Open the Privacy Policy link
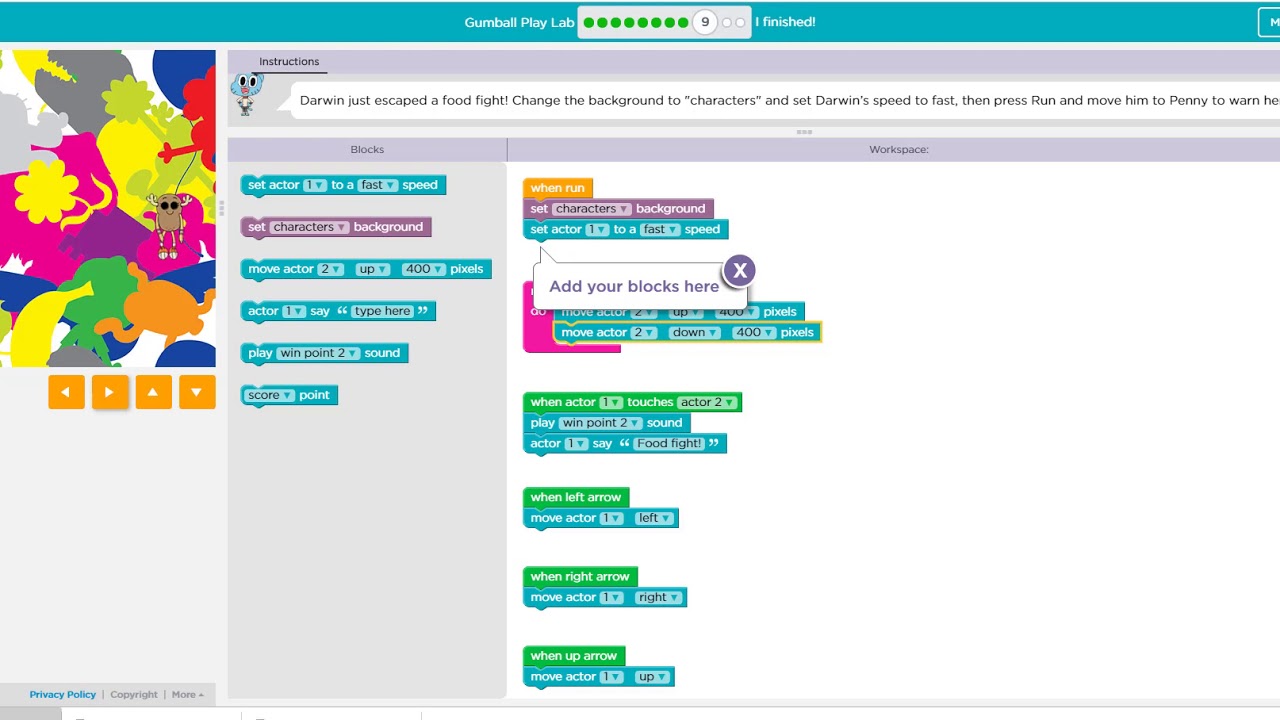The image size is (1280, 720). tap(63, 694)
